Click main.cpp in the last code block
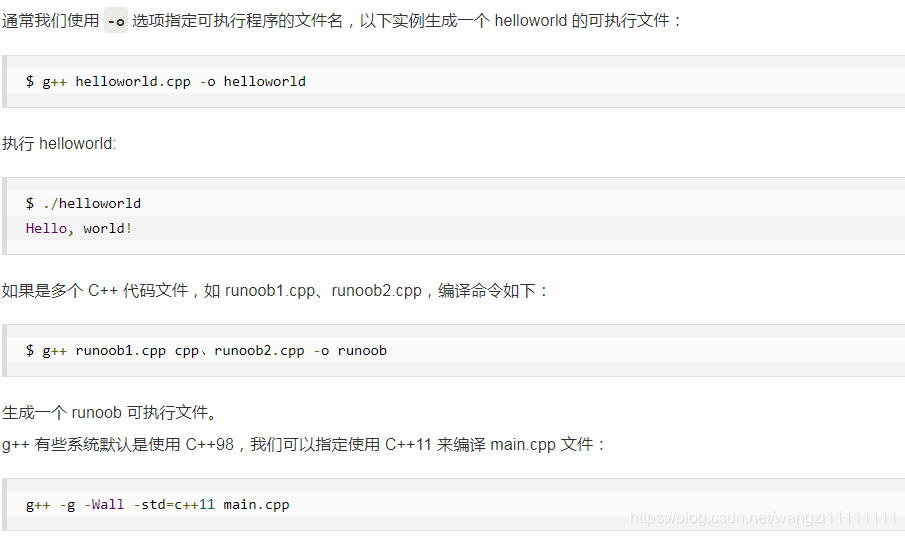Image resolution: width=905 pixels, height=536 pixels. tap(256, 505)
